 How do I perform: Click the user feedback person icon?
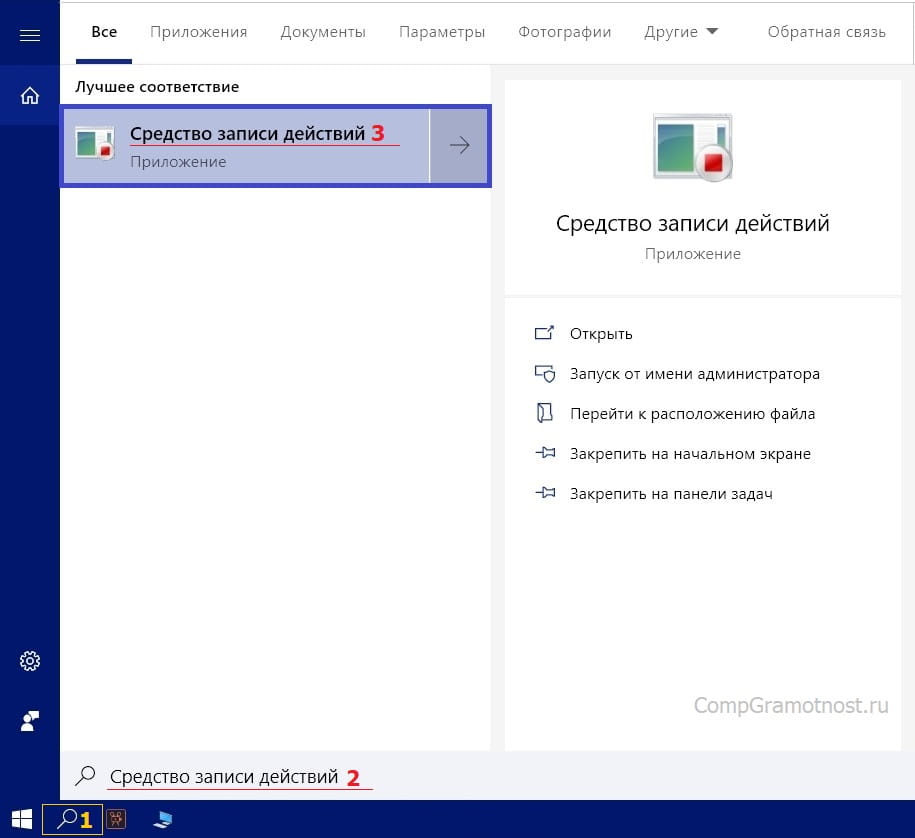tap(30, 721)
